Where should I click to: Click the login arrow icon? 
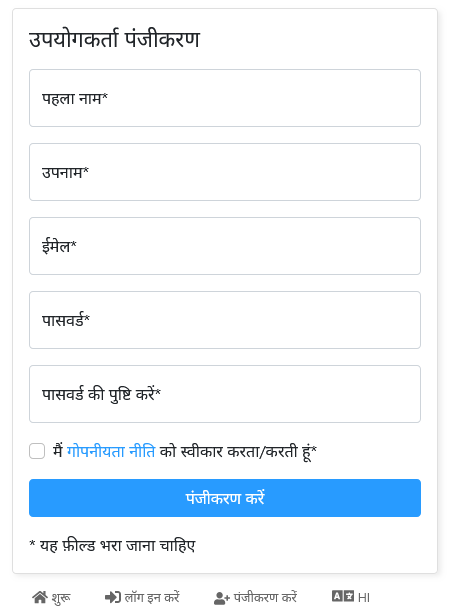pyautogui.click(x=113, y=597)
